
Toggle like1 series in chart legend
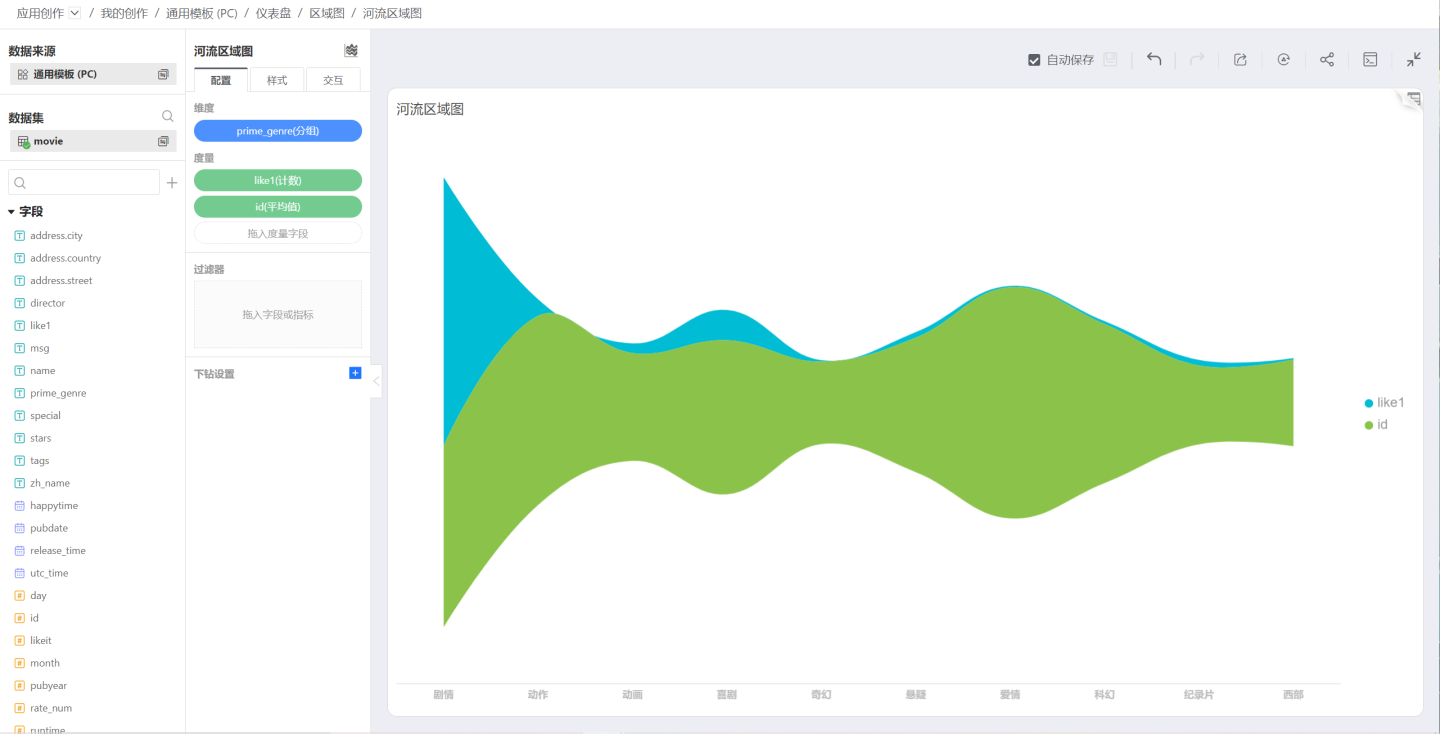pos(1385,402)
